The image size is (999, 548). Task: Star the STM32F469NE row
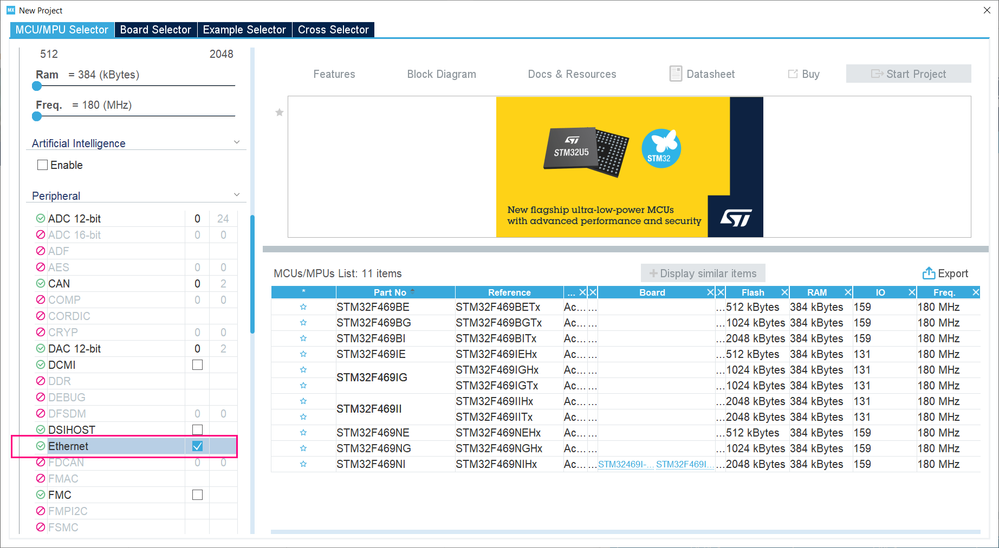pos(303,433)
